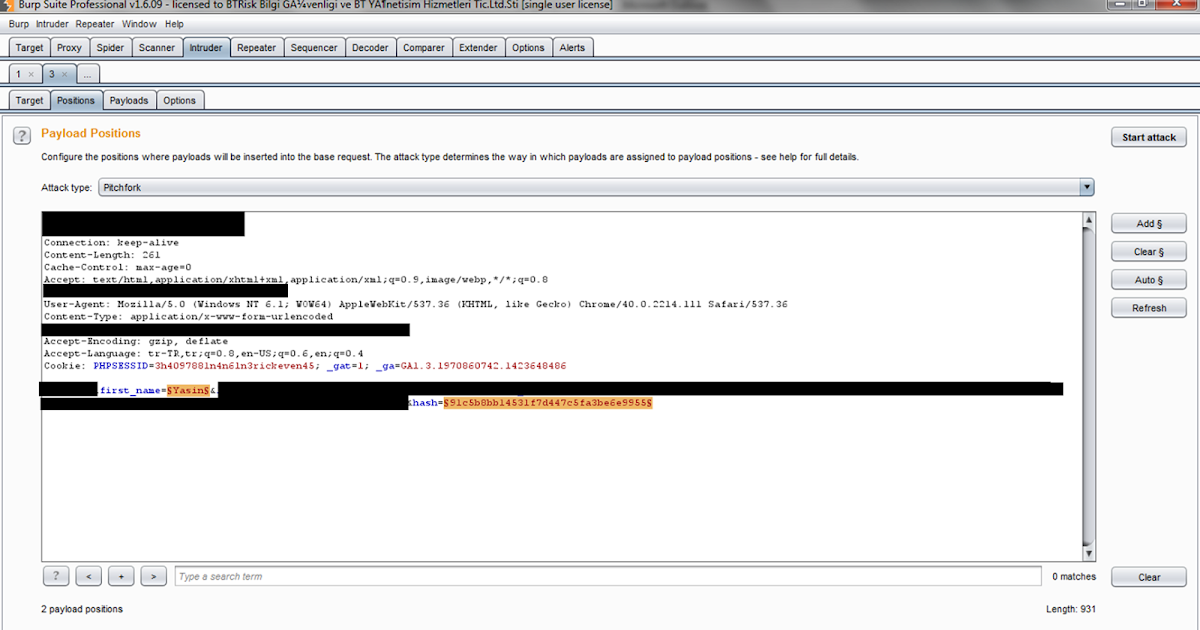This screenshot has height=630, width=1200.
Task: Click the next search match arrow icon
Action: coord(153,576)
